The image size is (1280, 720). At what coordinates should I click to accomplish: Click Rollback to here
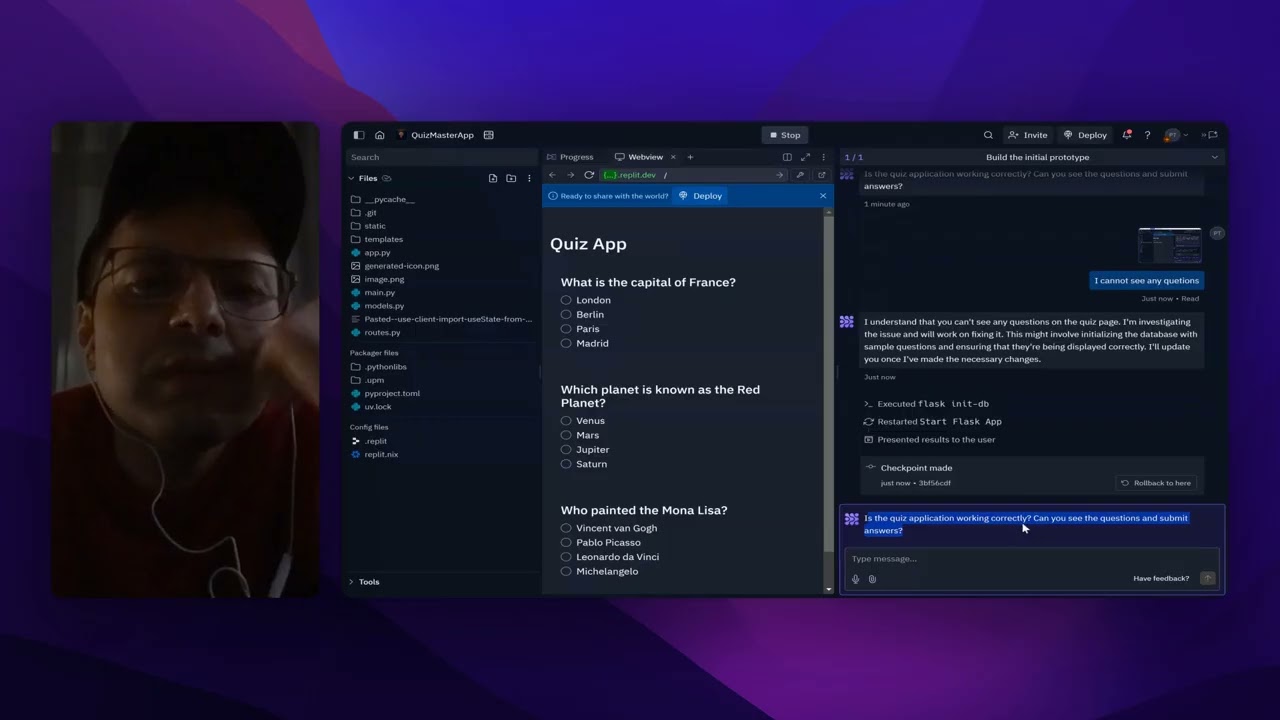[x=1156, y=483]
